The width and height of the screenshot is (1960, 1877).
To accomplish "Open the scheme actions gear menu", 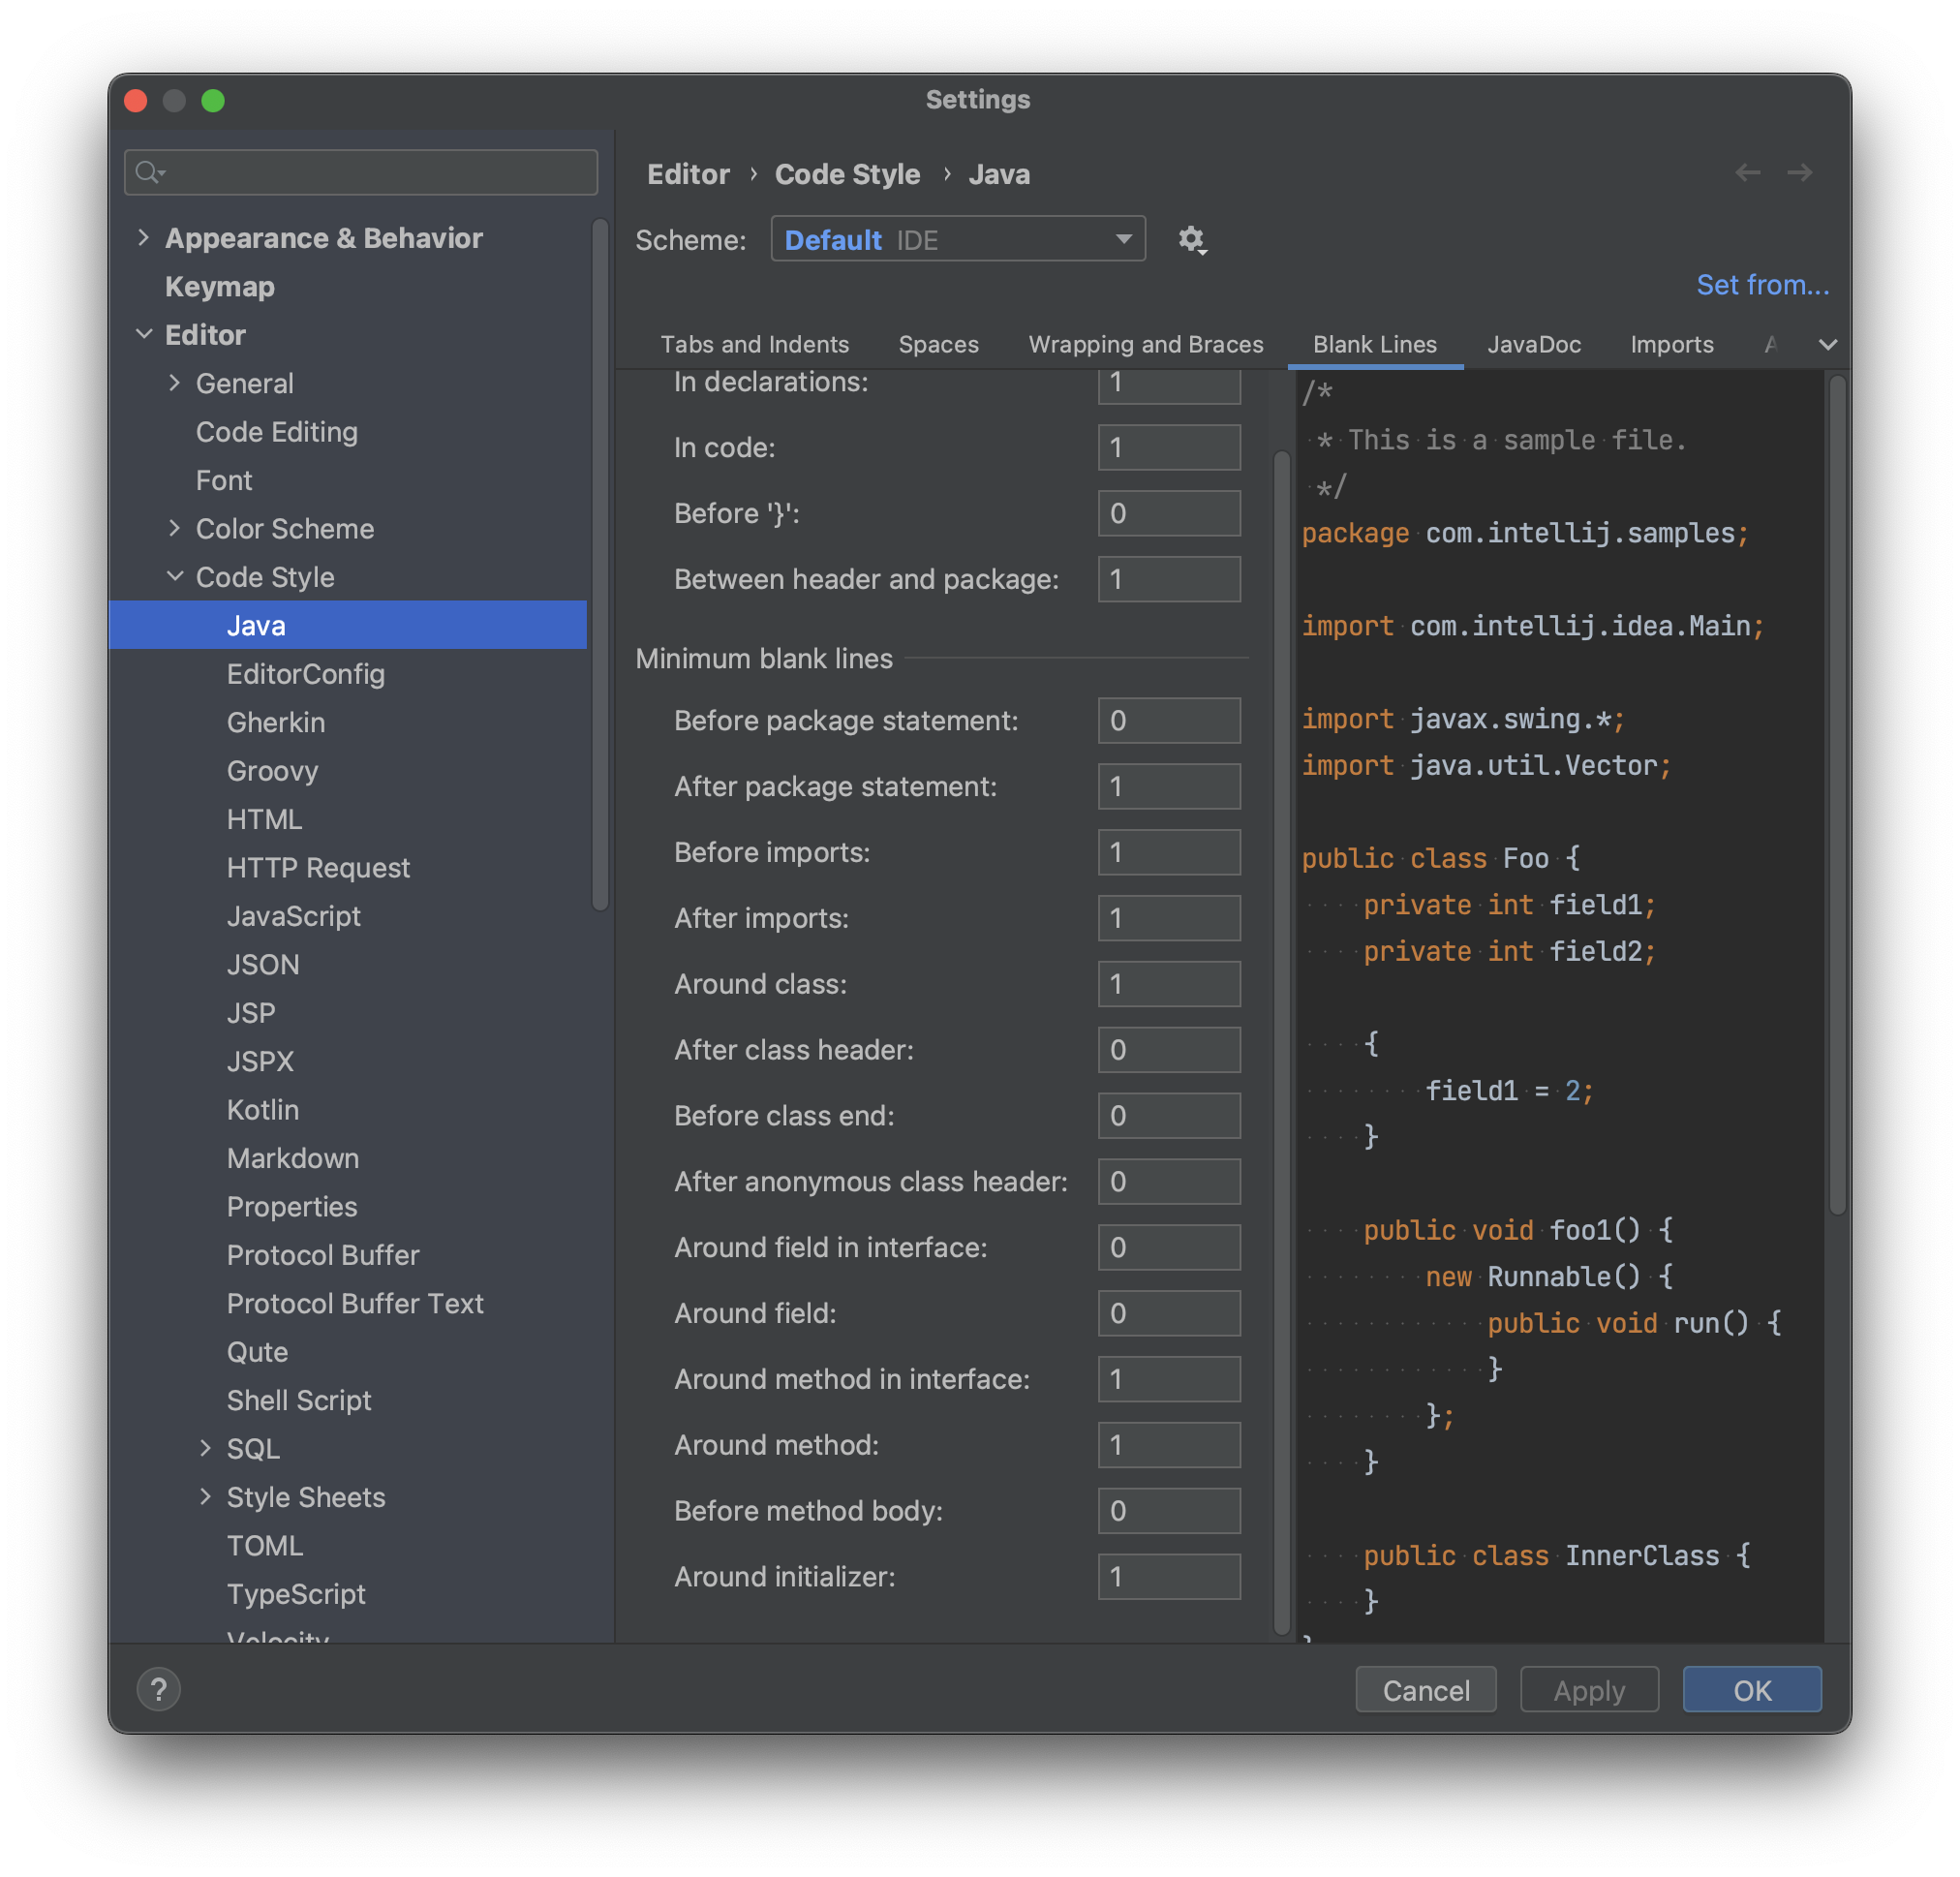I will point(1191,240).
